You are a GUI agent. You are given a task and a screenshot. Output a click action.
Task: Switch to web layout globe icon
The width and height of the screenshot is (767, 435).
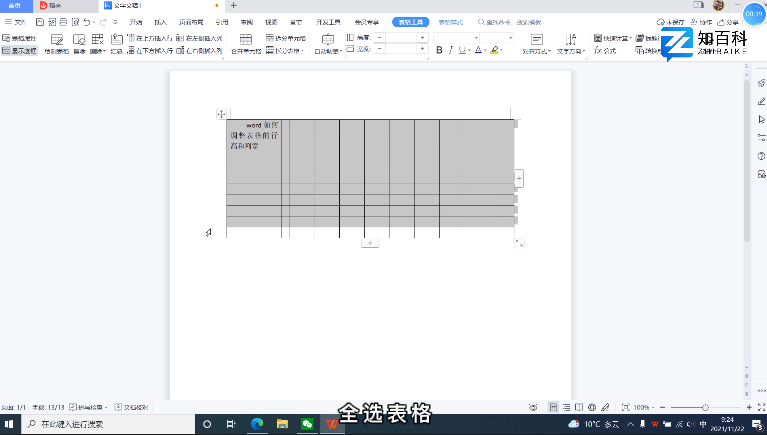pos(592,407)
